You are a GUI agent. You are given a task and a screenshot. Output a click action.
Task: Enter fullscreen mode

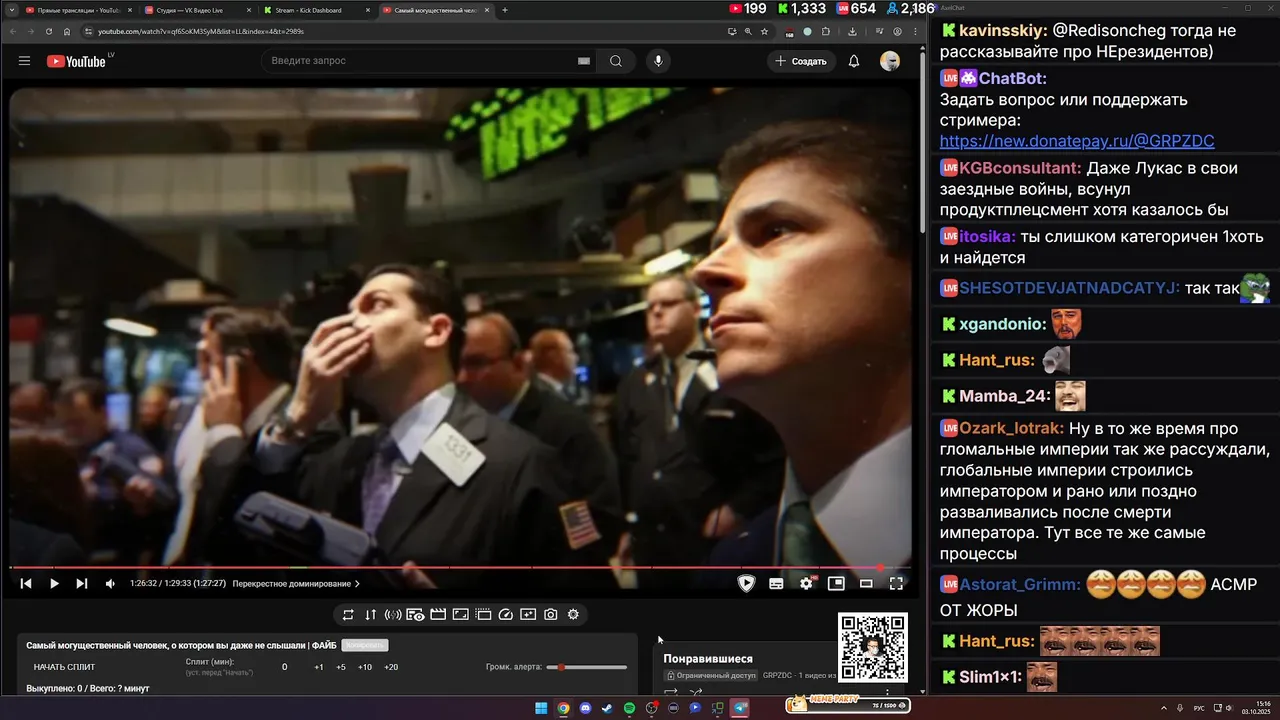tap(896, 584)
